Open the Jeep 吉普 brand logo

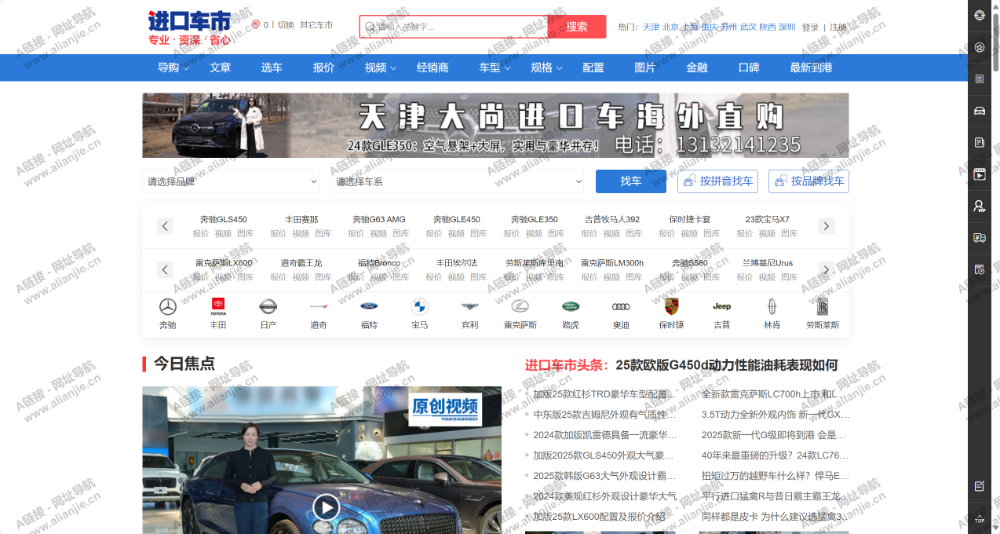[722, 307]
